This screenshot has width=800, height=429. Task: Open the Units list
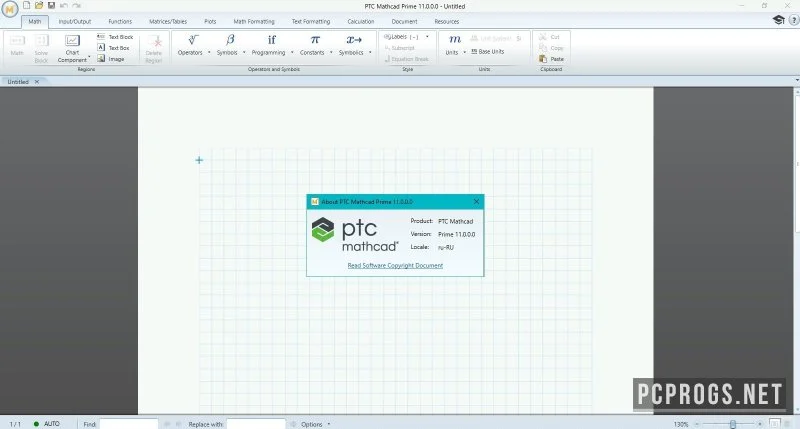[x=452, y=45]
